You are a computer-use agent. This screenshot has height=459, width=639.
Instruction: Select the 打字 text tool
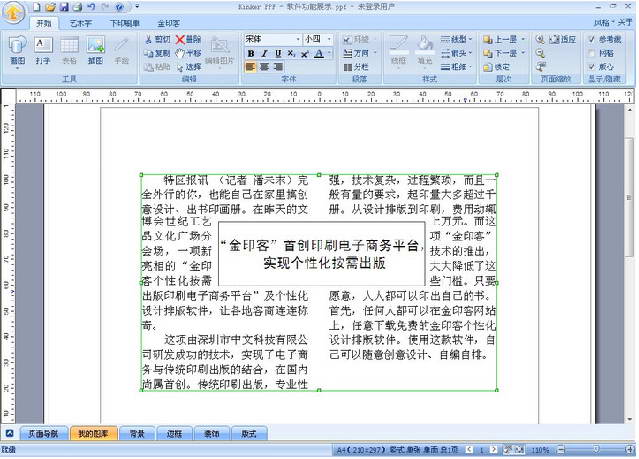pos(43,50)
